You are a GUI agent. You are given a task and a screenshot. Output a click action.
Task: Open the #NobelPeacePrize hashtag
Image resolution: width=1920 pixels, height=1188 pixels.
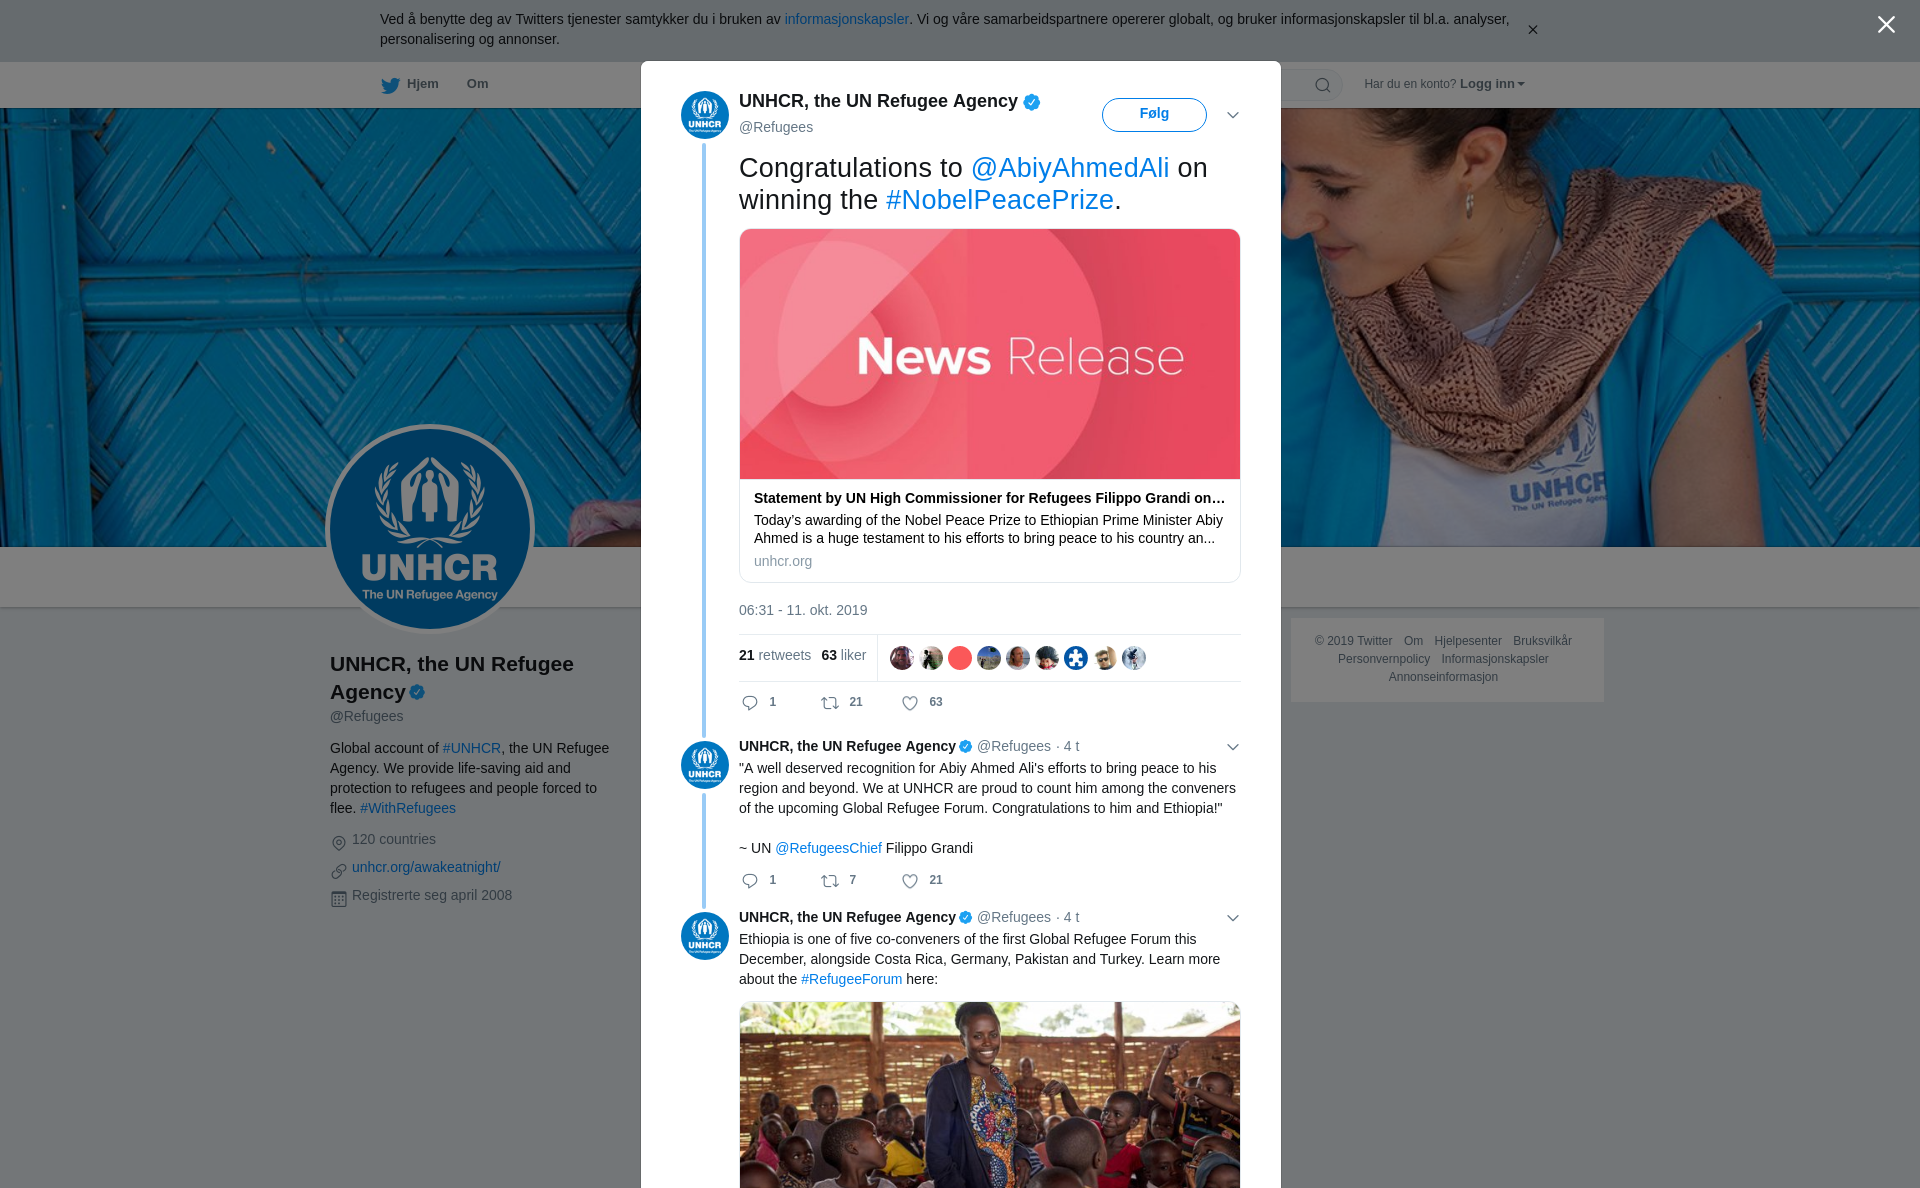1000,200
